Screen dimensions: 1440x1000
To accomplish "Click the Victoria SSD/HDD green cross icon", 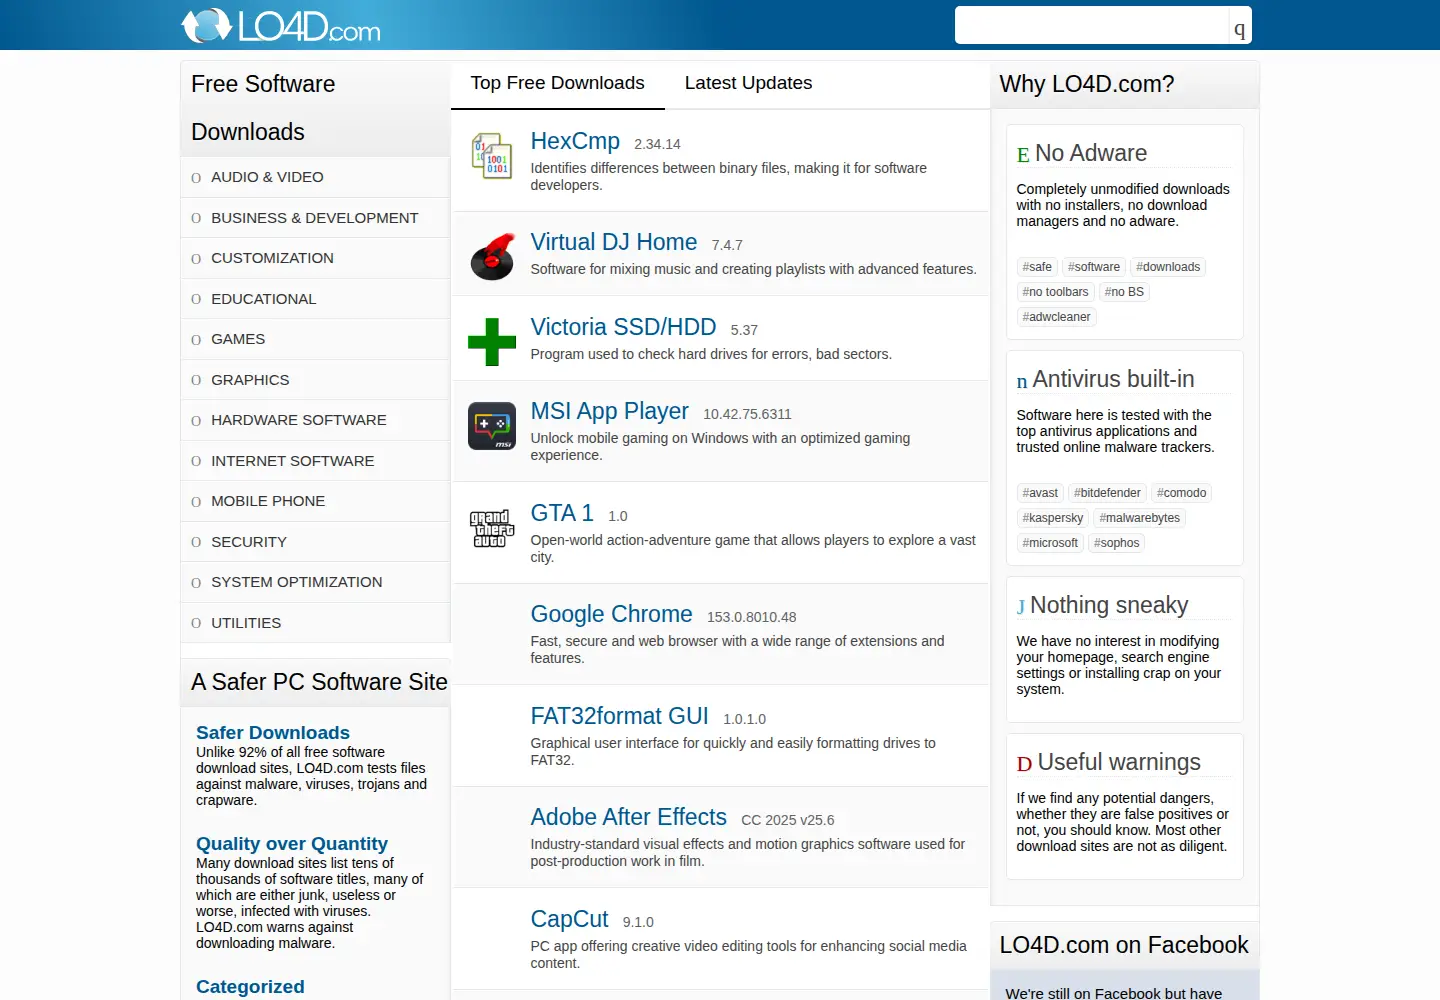I will (x=492, y=342).
